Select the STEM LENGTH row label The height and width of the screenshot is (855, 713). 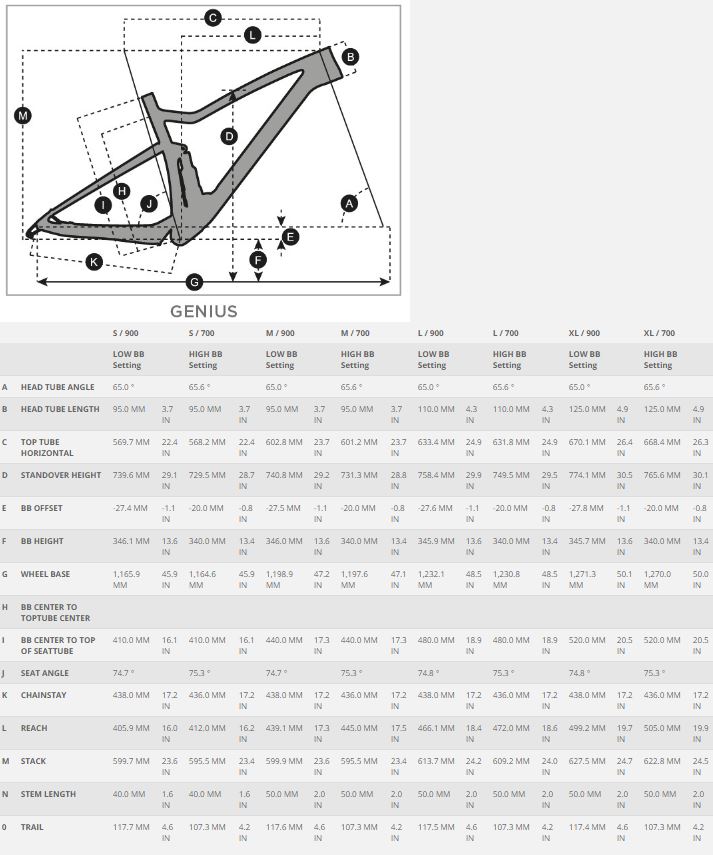click(48, 794)
